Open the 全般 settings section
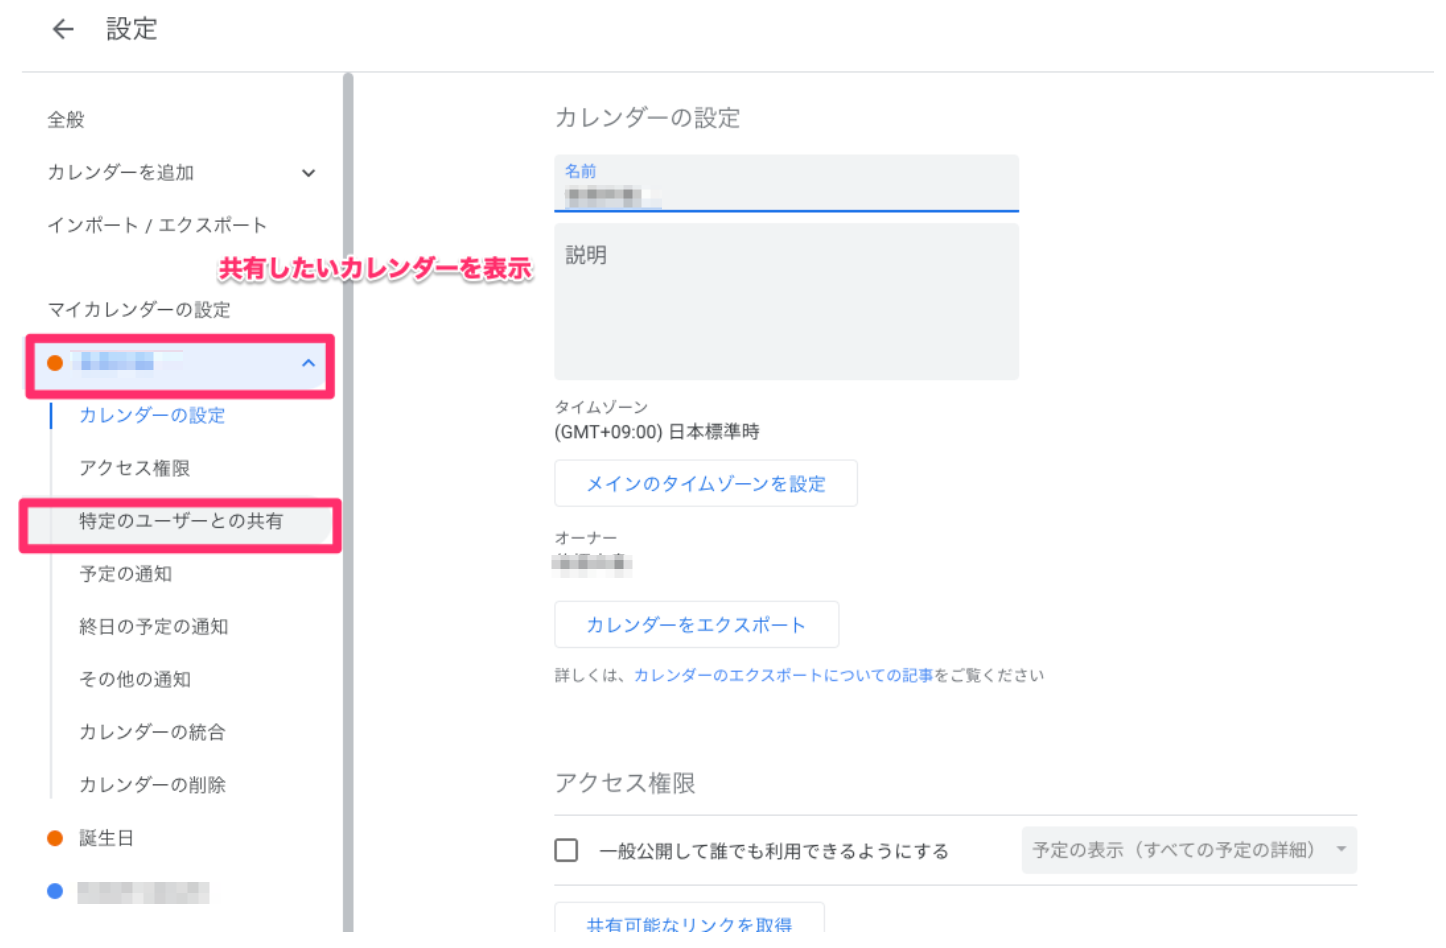This screenshot has height=948, width=1446. (66, 120)
